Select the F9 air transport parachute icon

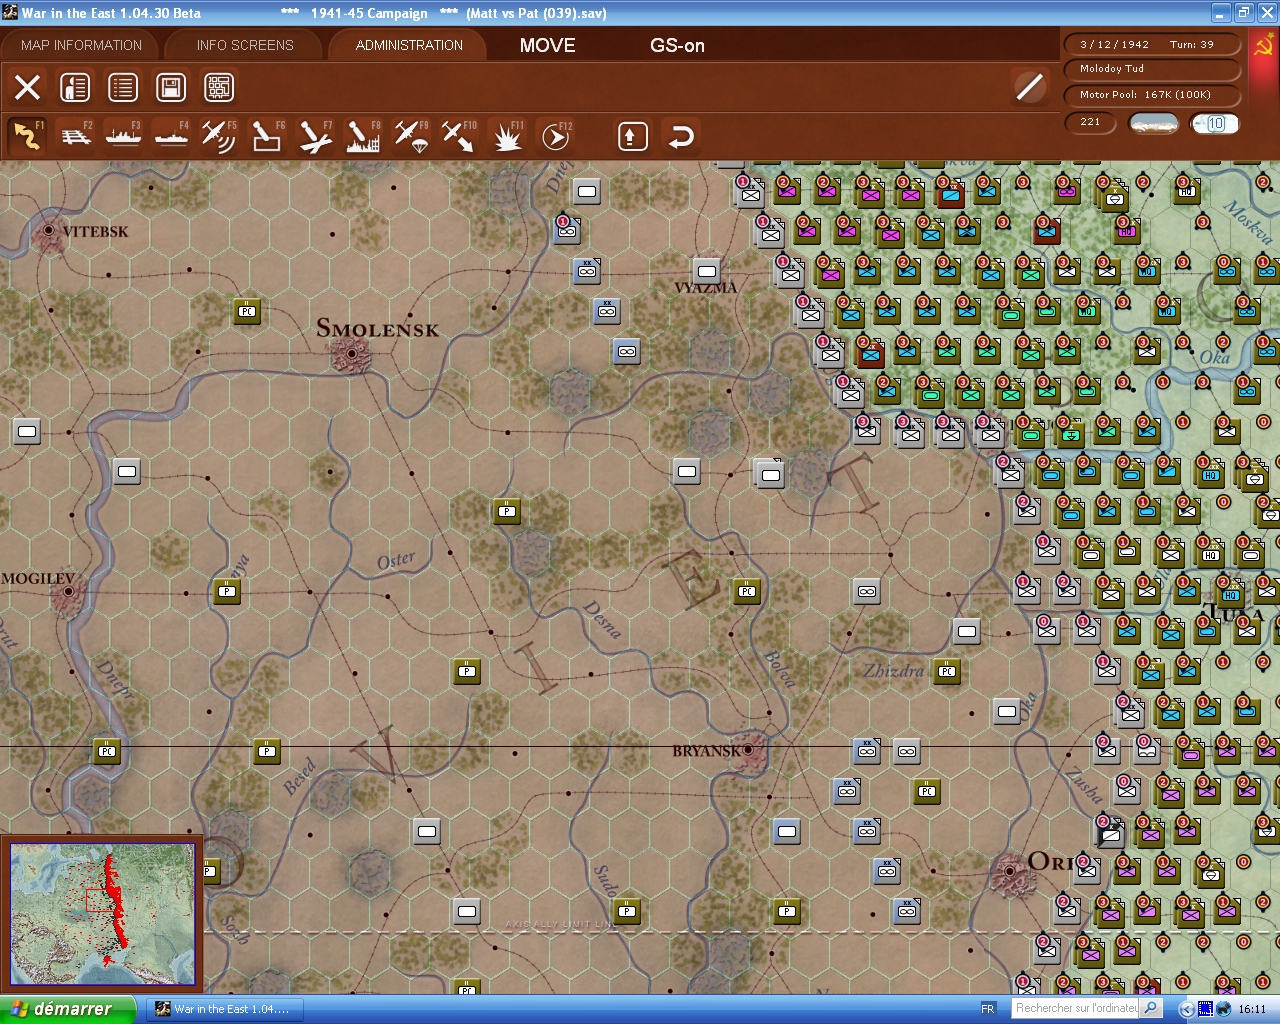tap(411, 136)
